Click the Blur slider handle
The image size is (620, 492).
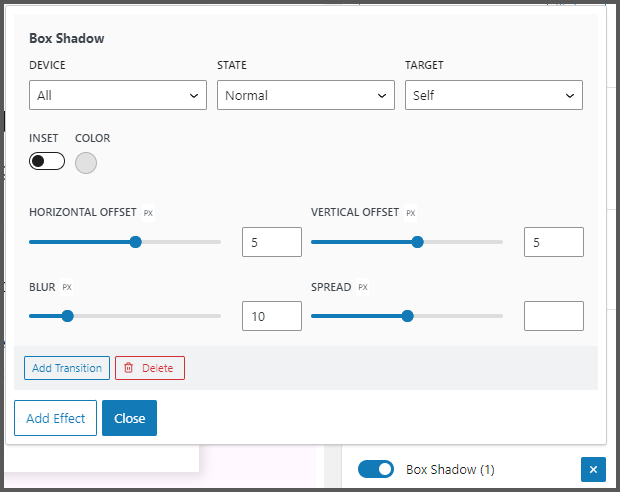click(x=68, y=316)
